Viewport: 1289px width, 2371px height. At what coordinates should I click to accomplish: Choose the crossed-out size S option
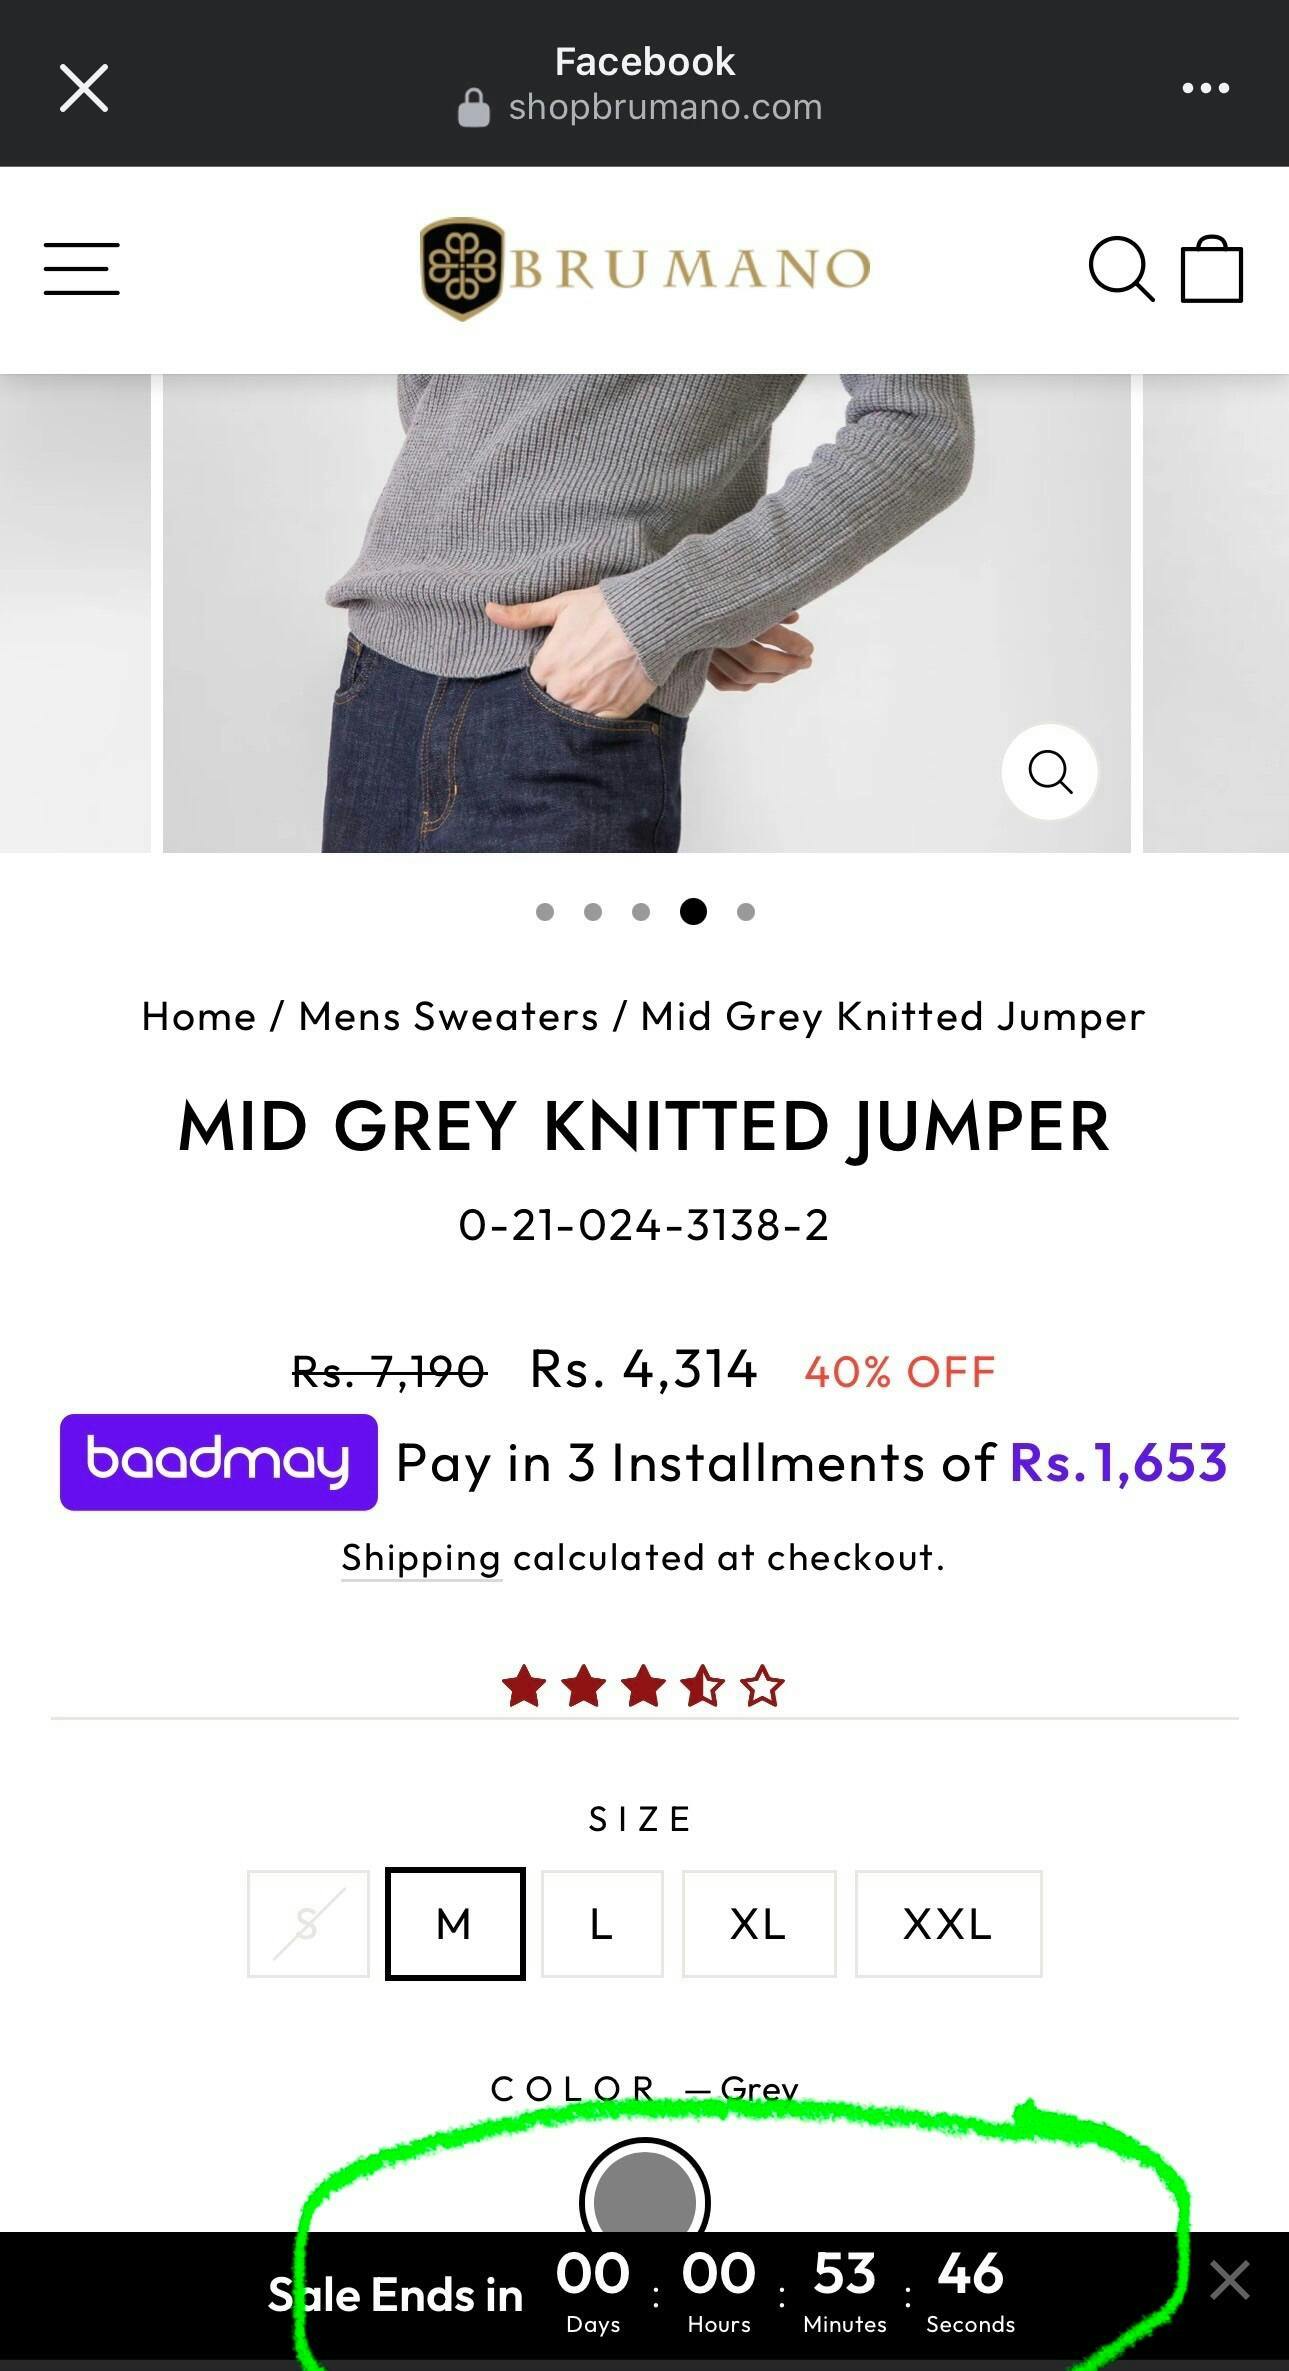tap(308, 1923)
